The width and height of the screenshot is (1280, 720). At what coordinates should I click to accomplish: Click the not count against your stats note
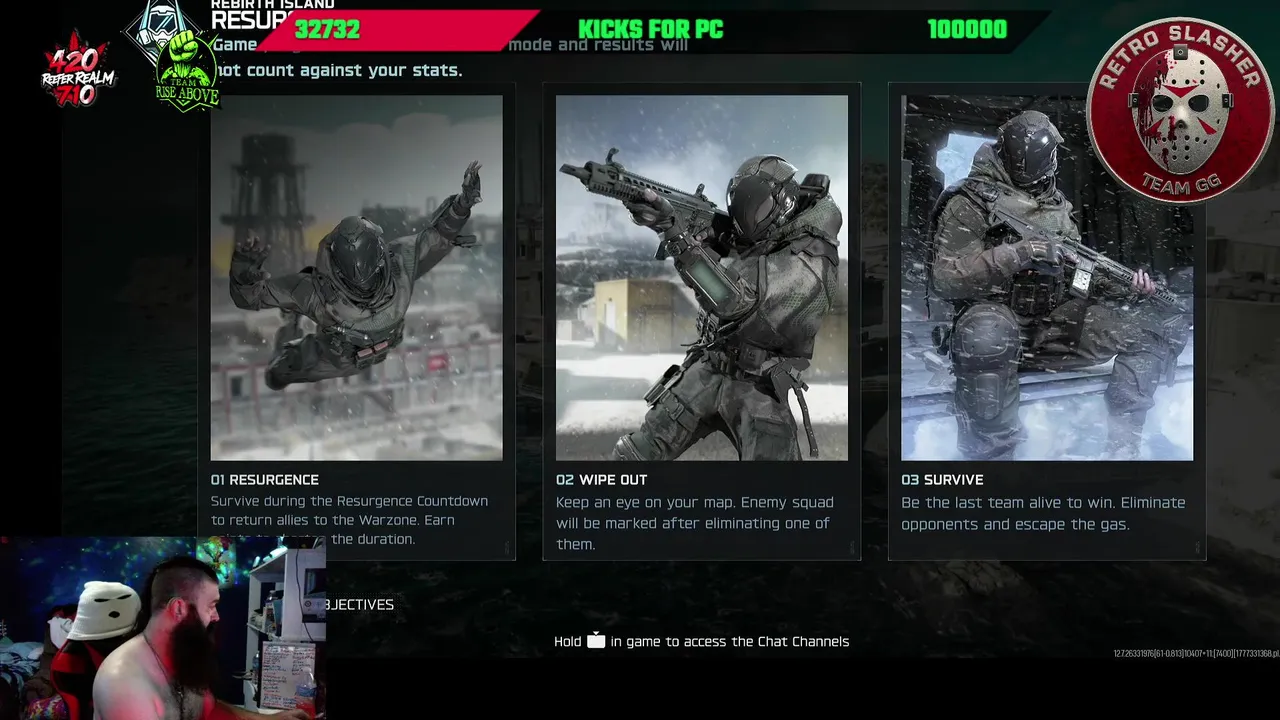pos(338,70)
